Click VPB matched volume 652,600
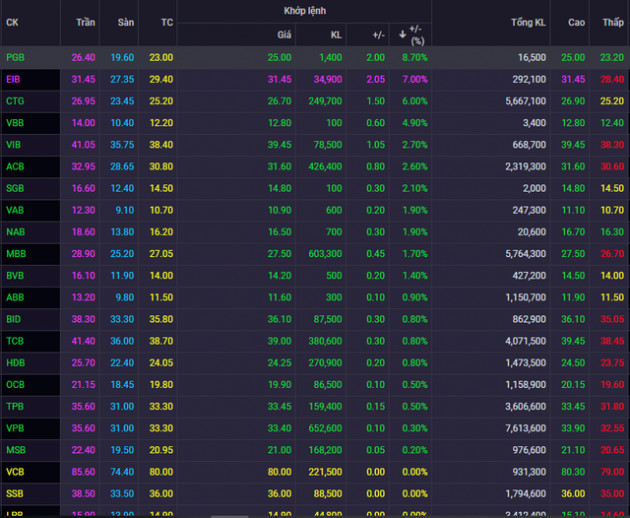This screenshot has height=518, width=630. (325, 428)
